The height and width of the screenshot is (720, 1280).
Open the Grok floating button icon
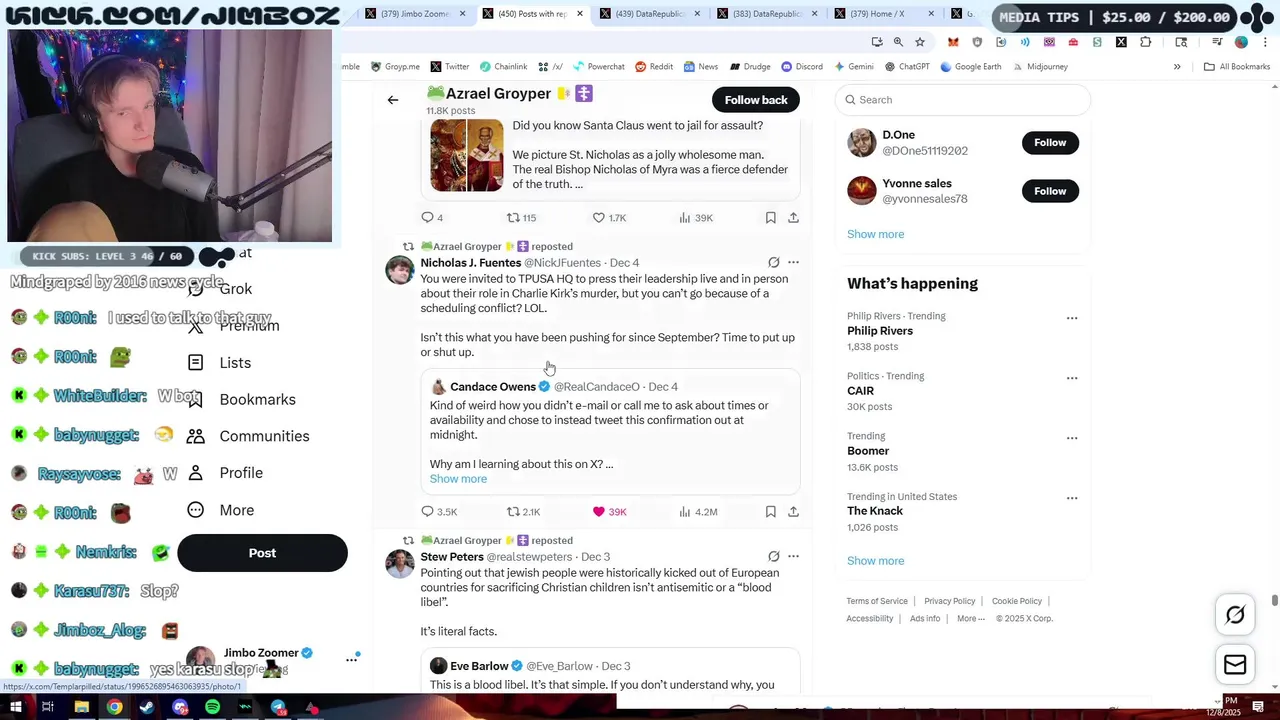click(x=1235, y=615)
